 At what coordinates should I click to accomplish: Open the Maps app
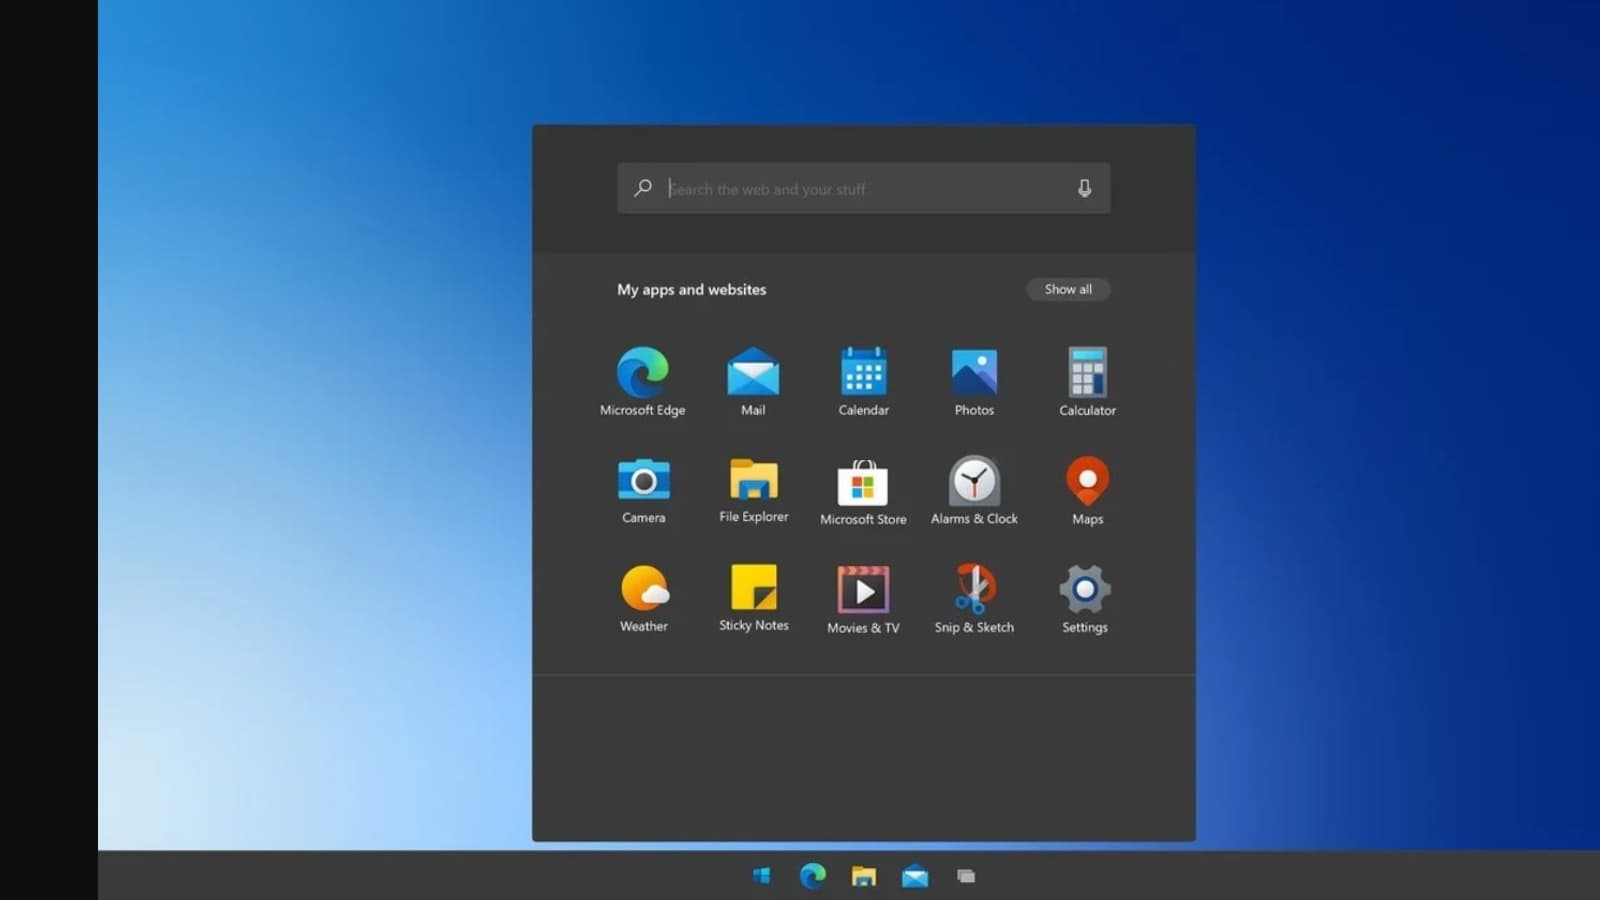coord(1087,491)
